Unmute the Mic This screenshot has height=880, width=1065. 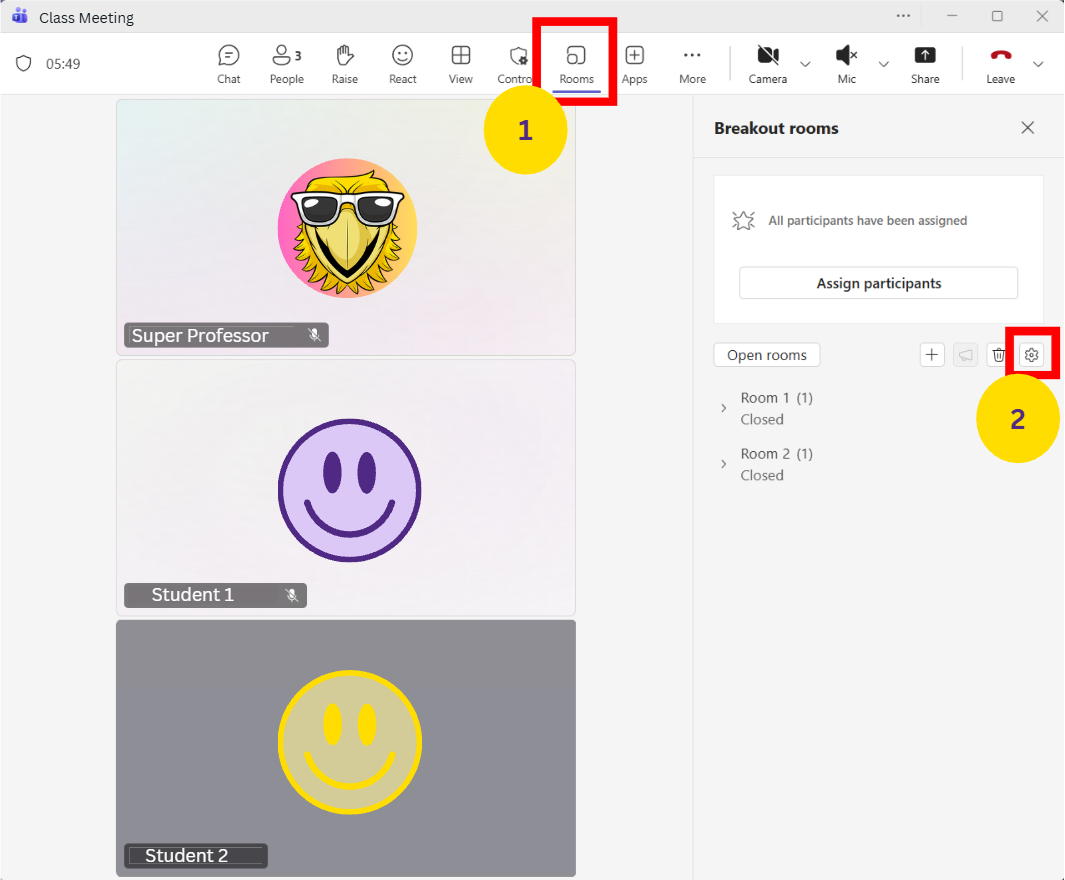[846, 63]
